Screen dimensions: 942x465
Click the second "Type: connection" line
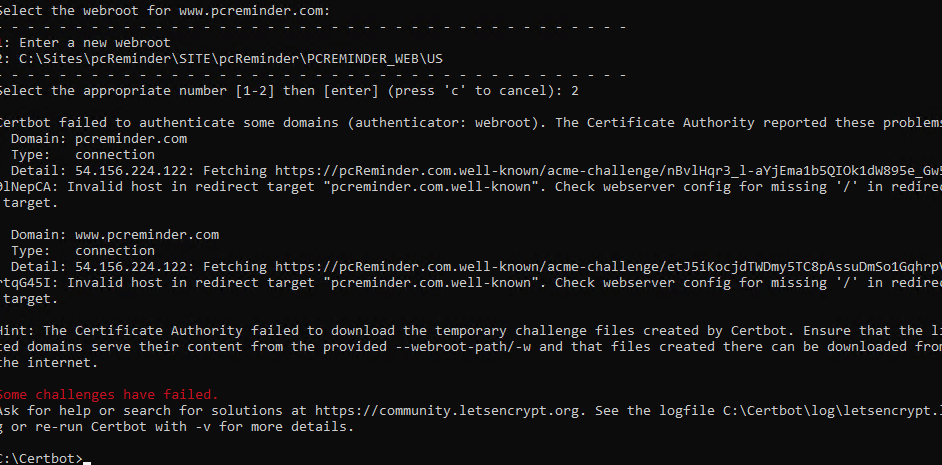coord(83,251)
